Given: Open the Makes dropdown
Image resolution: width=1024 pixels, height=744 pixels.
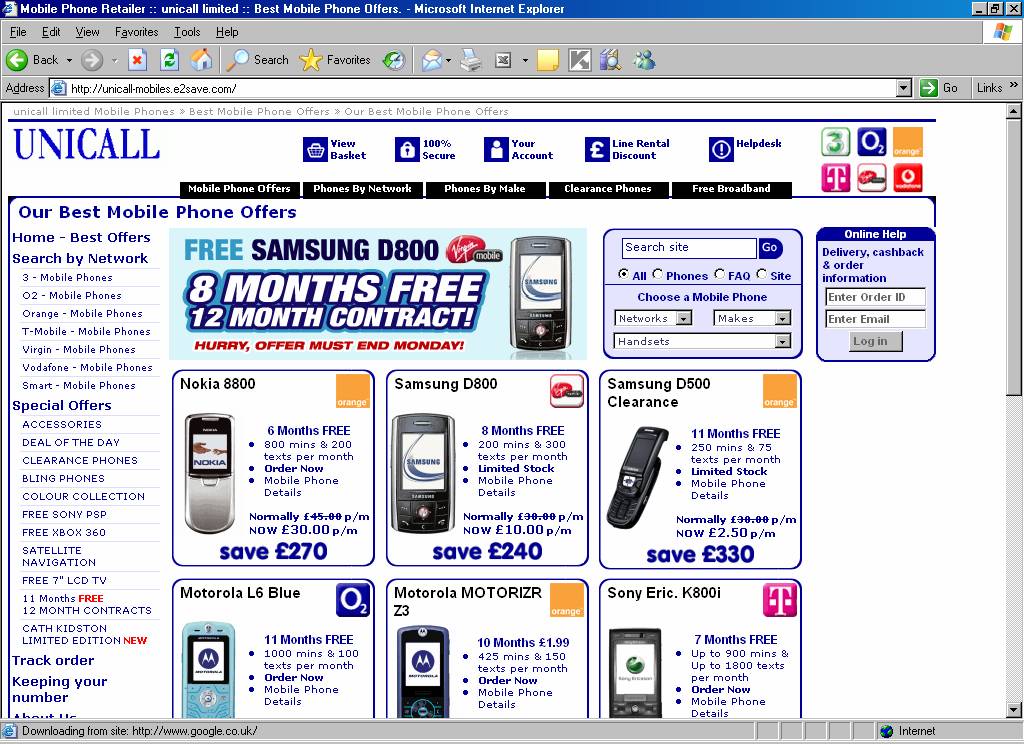Looking at the screenshot, I should (x=752, y=318).
